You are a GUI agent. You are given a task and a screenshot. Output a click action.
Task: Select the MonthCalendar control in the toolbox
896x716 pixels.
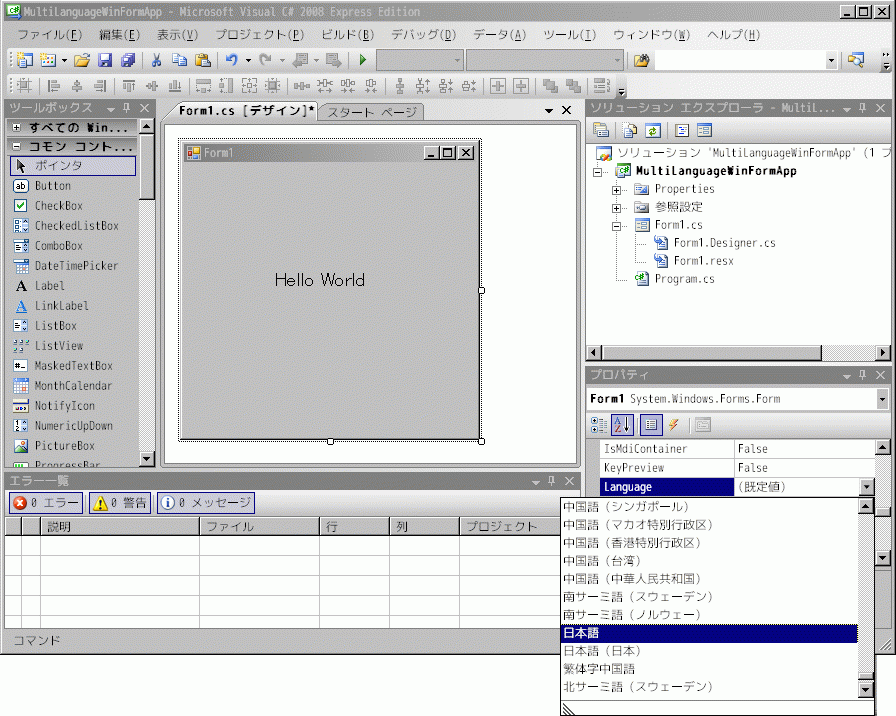pos(73,386)
